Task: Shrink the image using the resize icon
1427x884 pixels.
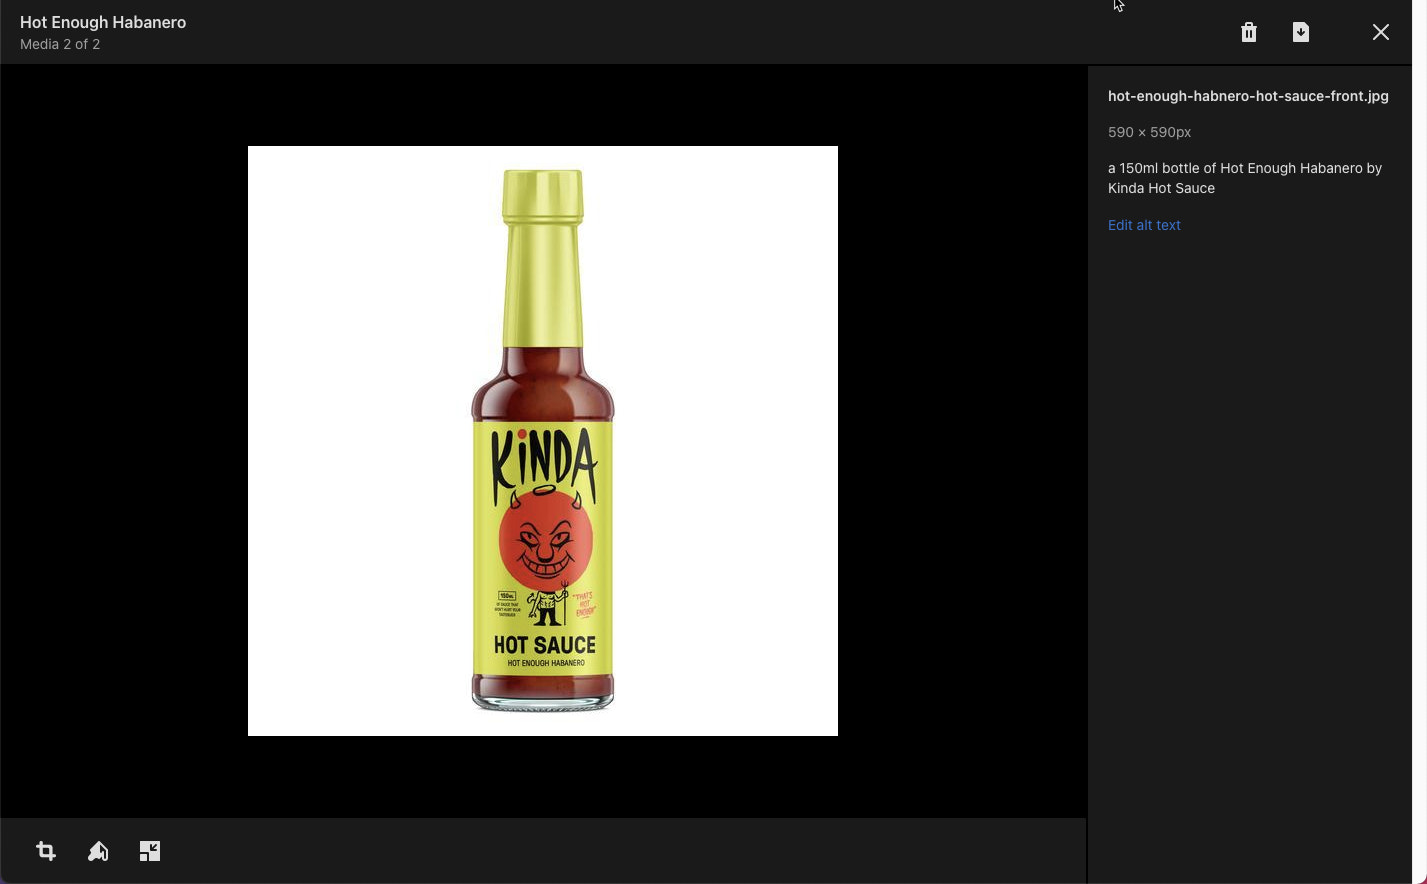Action: coord(150,851)
